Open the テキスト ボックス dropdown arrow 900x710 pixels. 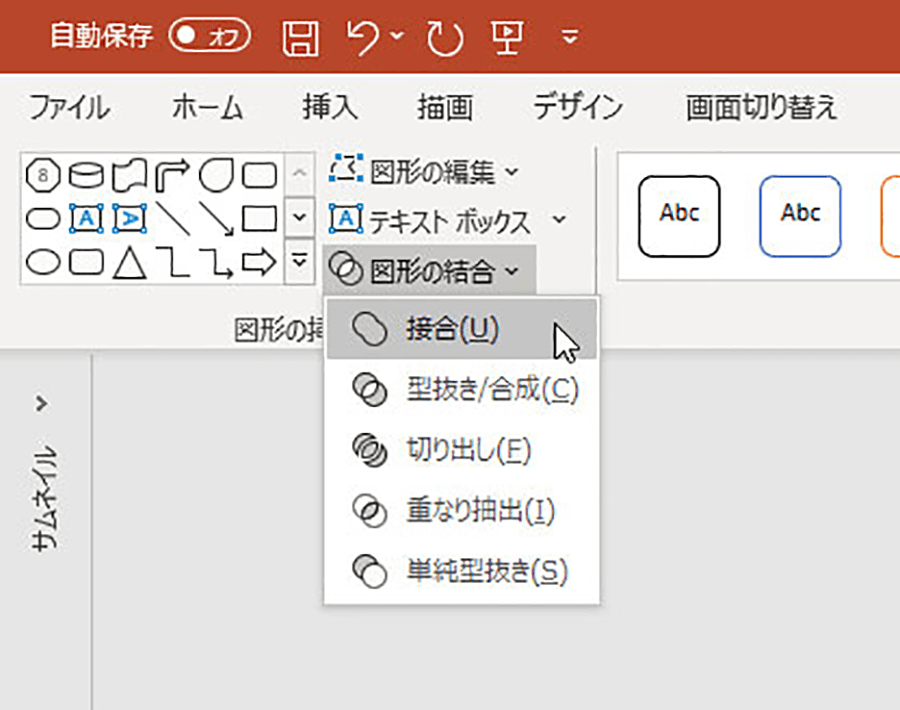(x=559, y=220)
